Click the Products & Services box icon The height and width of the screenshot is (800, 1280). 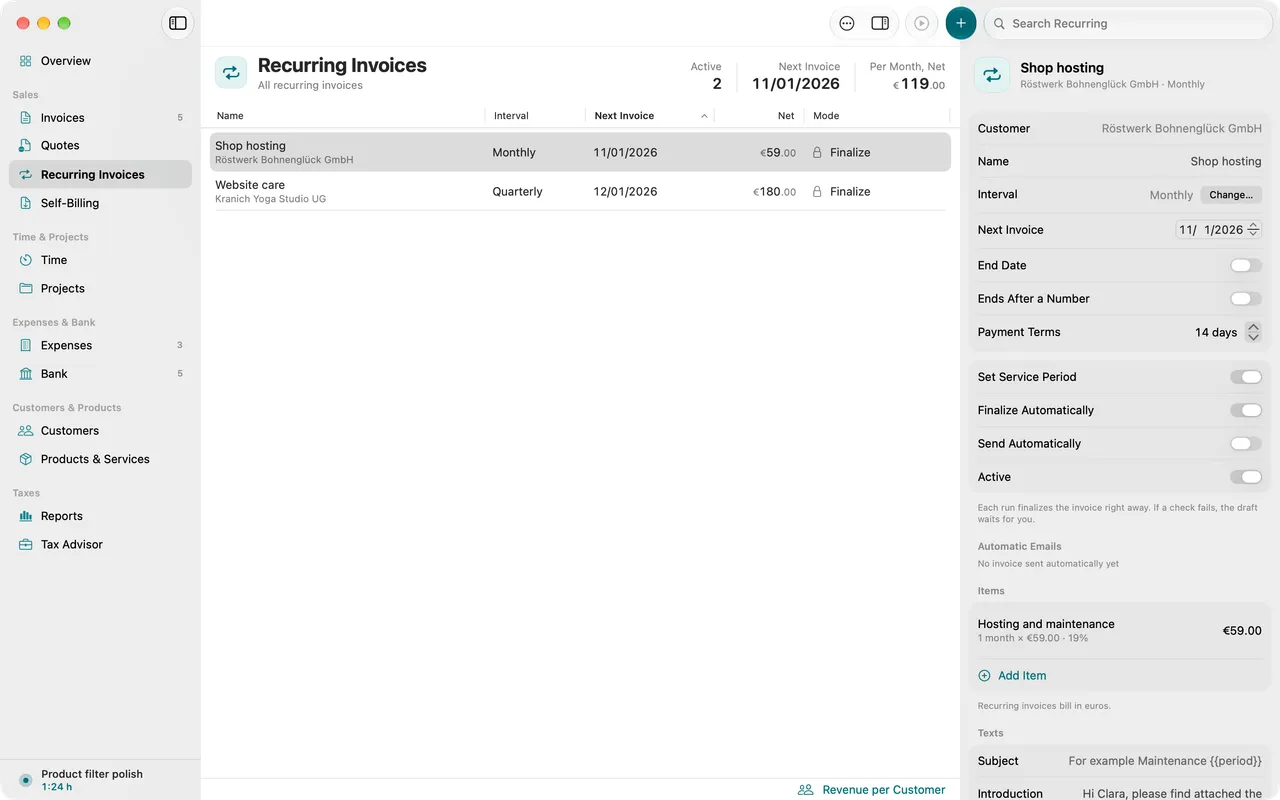pos(26,460)
